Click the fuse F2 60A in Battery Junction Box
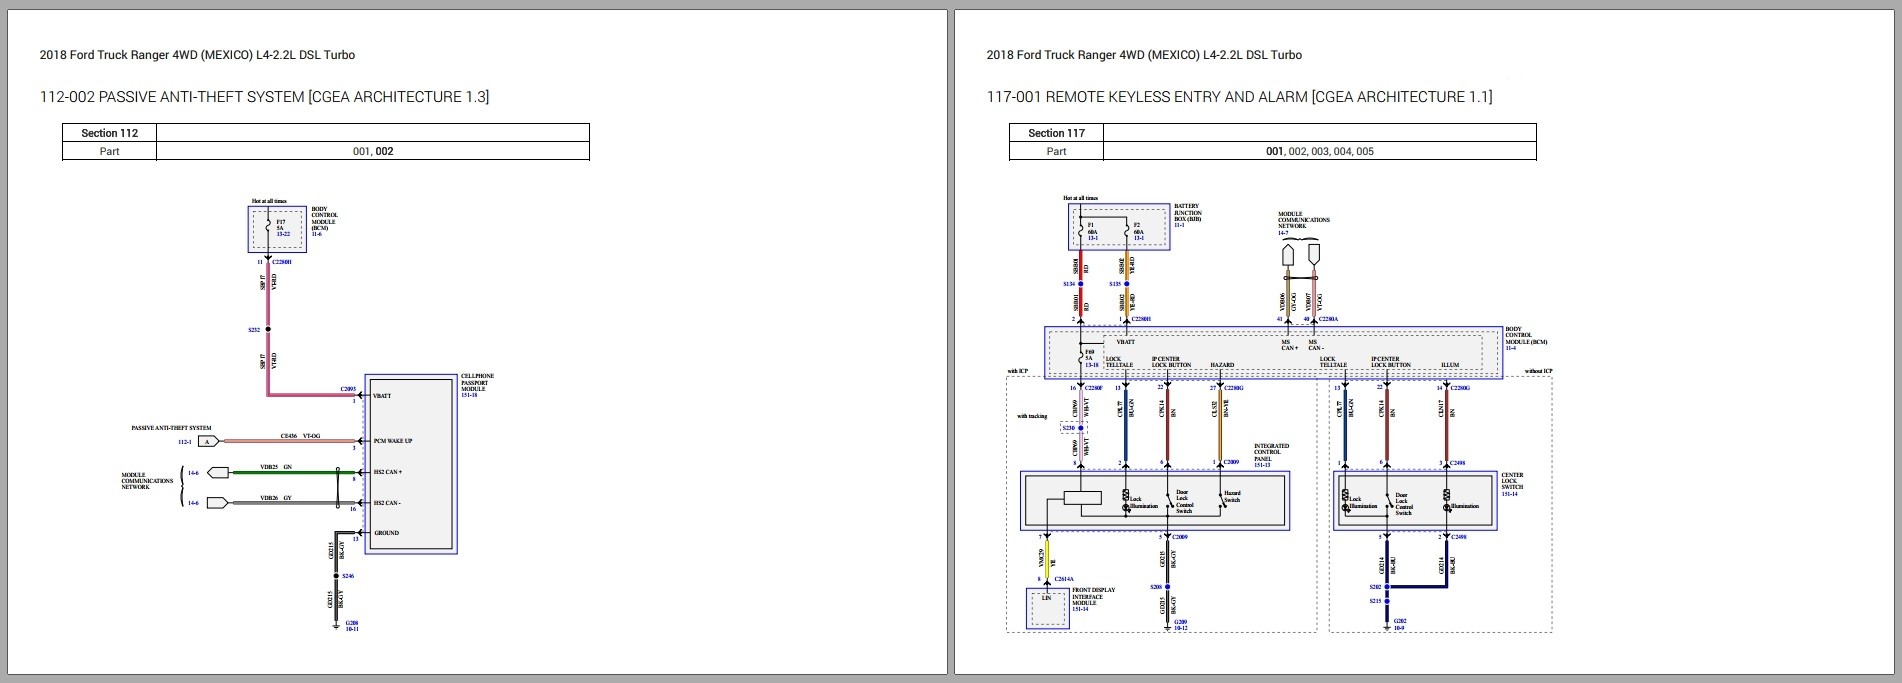 (x=1127, y=231)
